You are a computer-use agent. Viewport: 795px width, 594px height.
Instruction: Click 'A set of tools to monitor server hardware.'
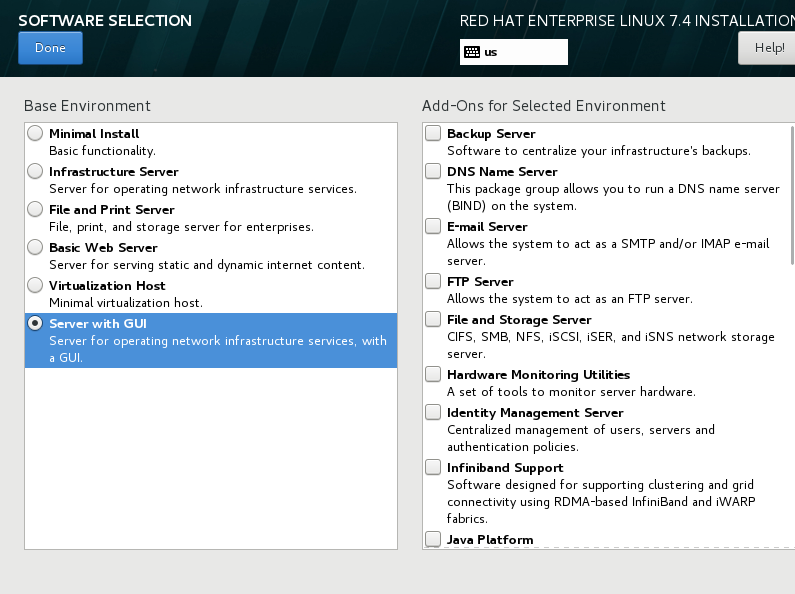click(x=571, y=392)
